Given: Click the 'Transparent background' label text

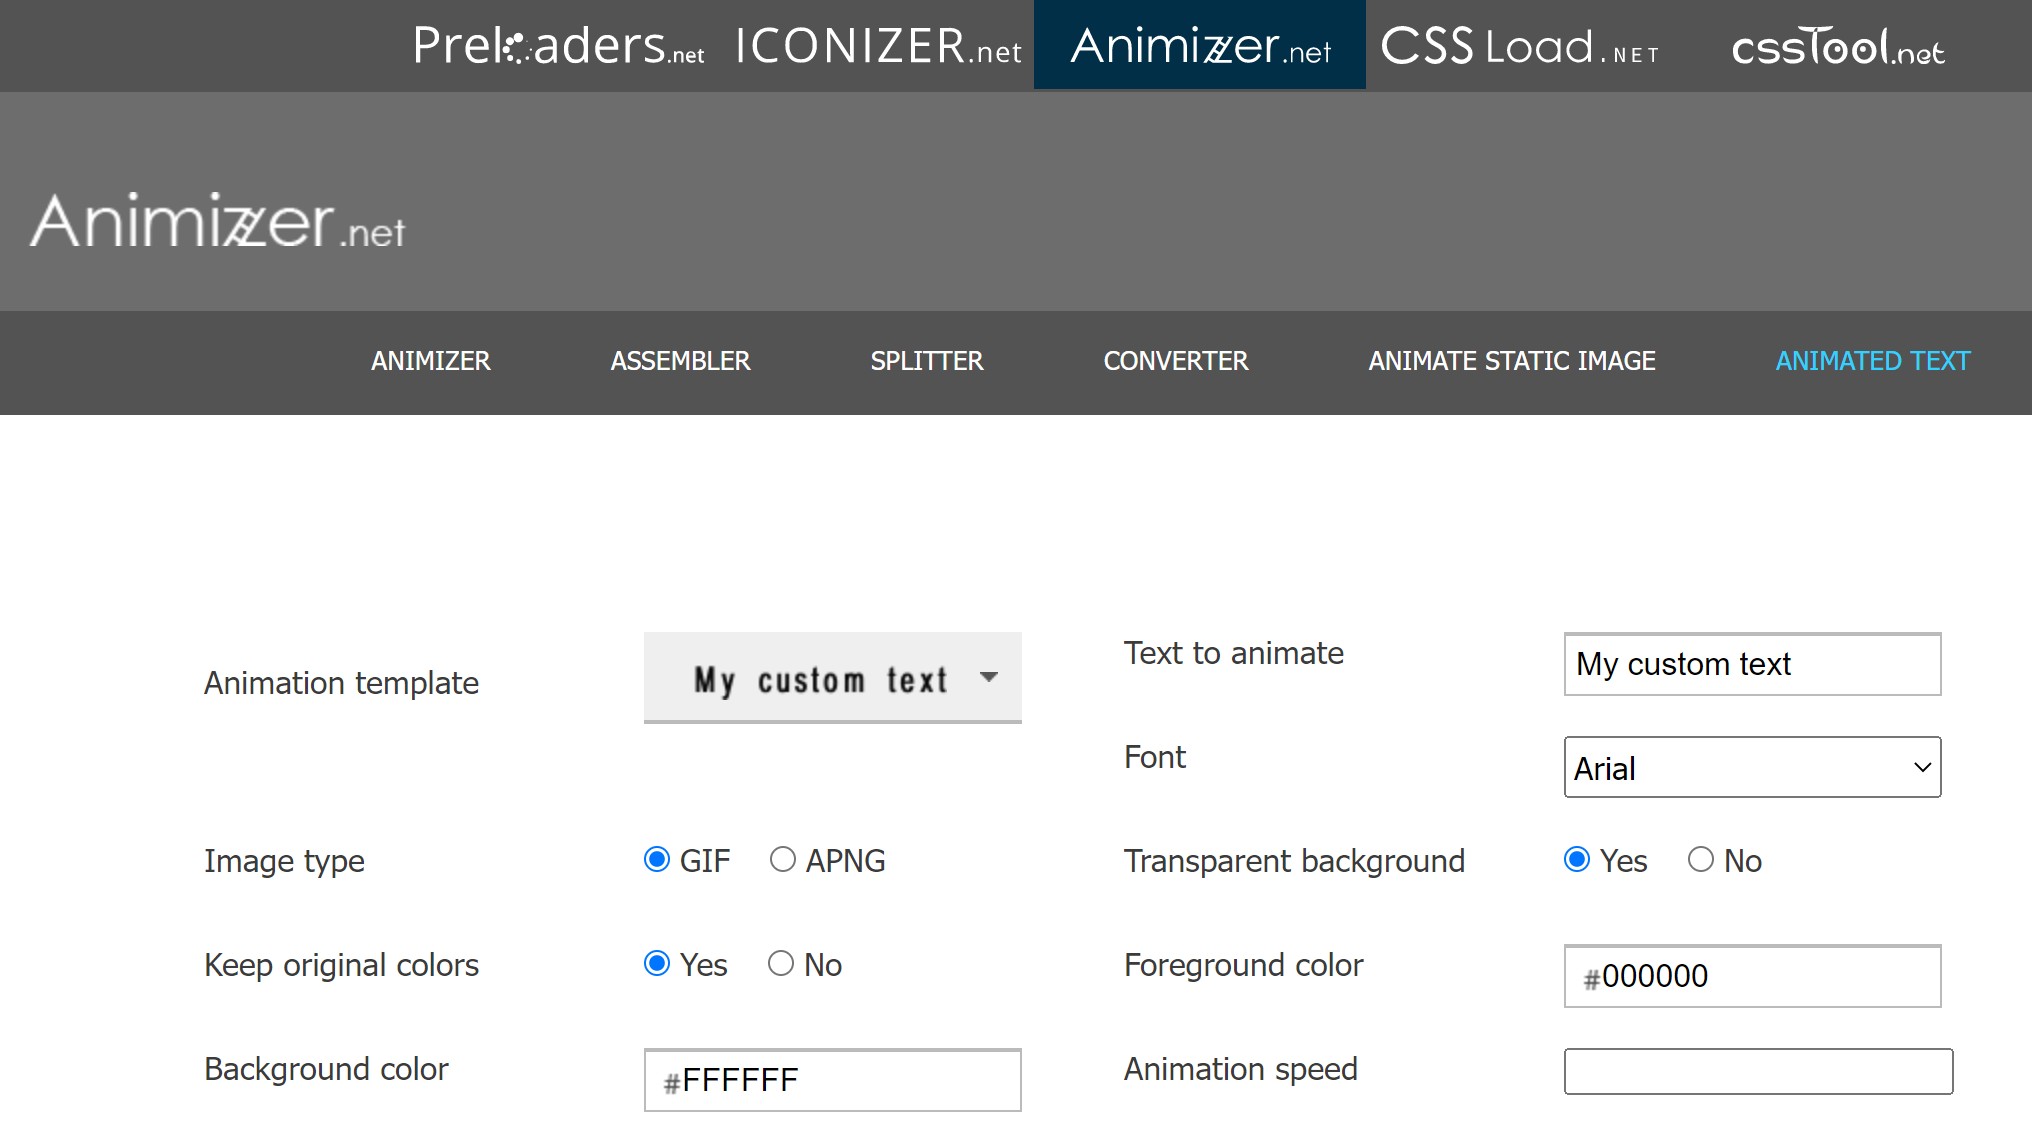Looking at the screenshot, I should click(x=1294, y=861).
